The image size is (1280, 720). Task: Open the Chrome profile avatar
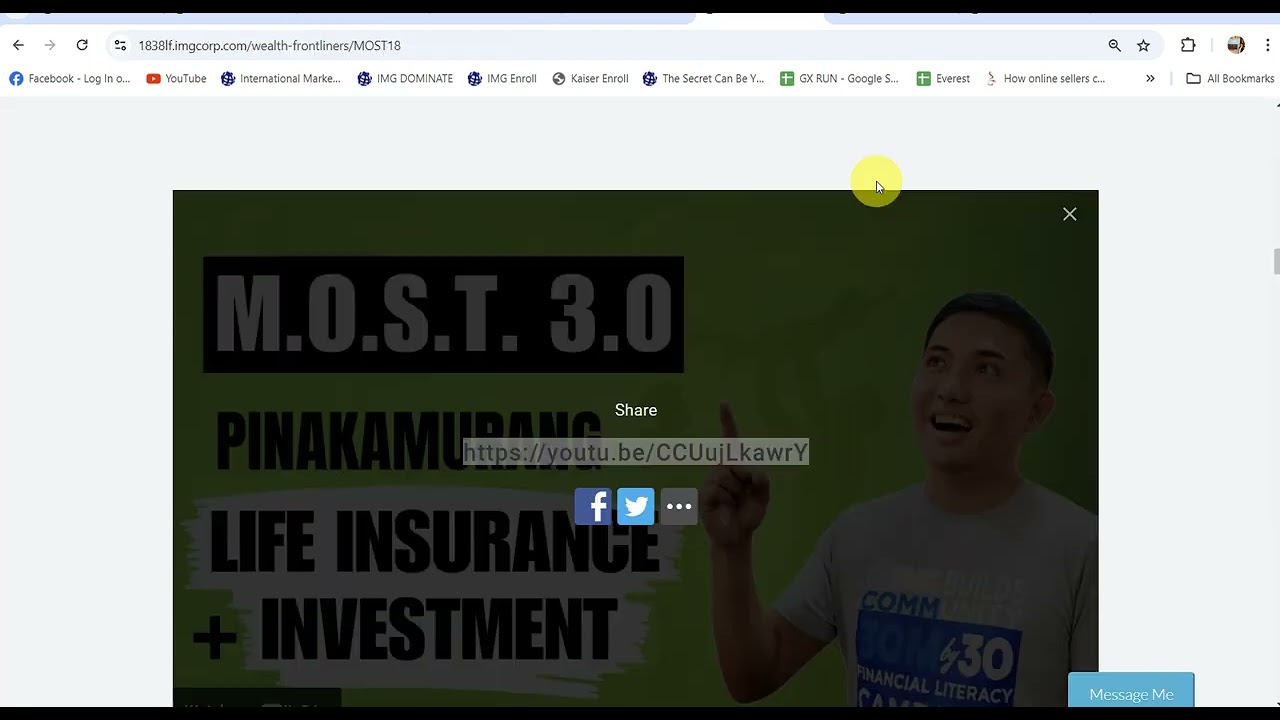[x=1236, y=45]
